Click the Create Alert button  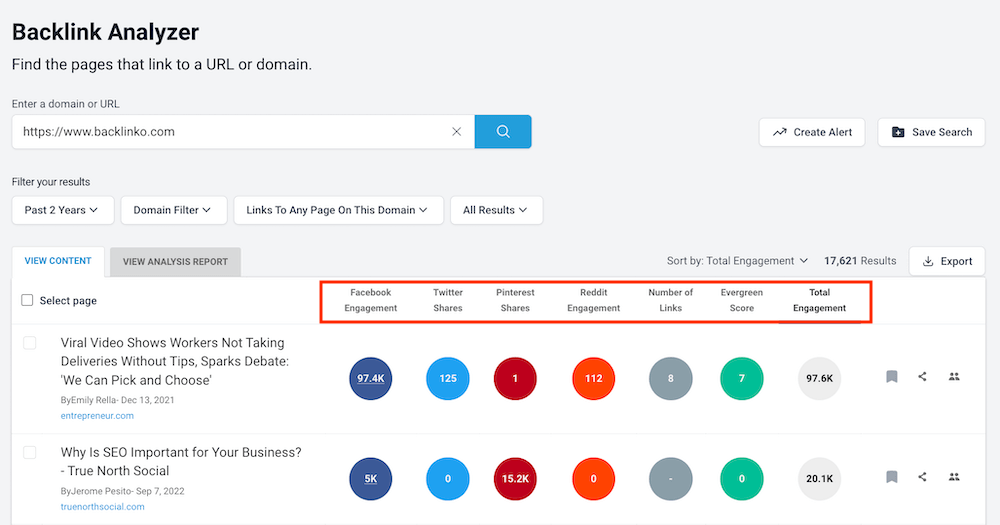812,132
